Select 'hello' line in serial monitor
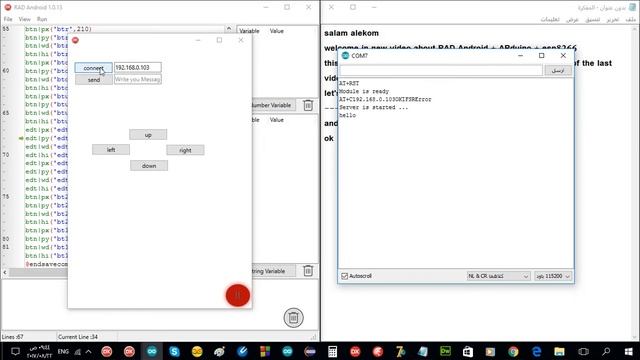 point(347,116)
